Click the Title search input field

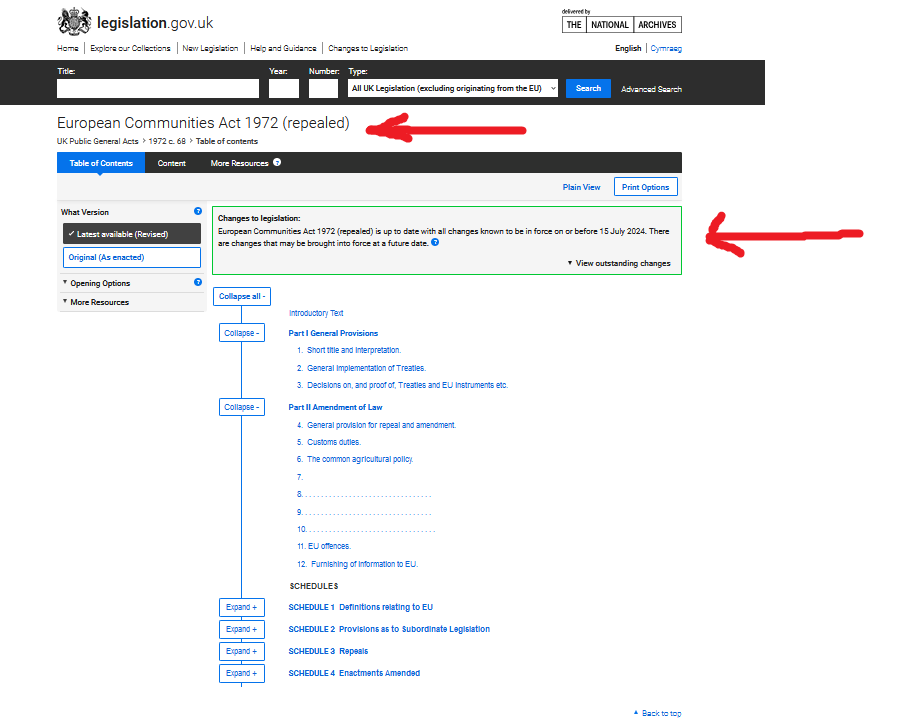[x=158, y=88]
